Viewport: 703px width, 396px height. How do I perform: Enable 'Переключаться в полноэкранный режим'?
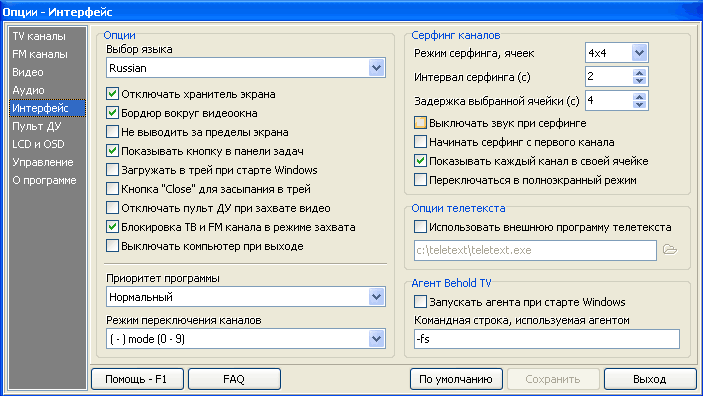tap(420, 179)
